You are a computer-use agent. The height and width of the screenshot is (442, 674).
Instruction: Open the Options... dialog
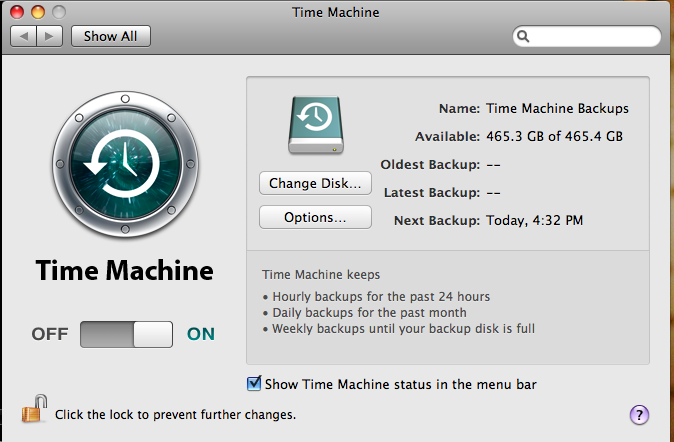tap(315, 217)
